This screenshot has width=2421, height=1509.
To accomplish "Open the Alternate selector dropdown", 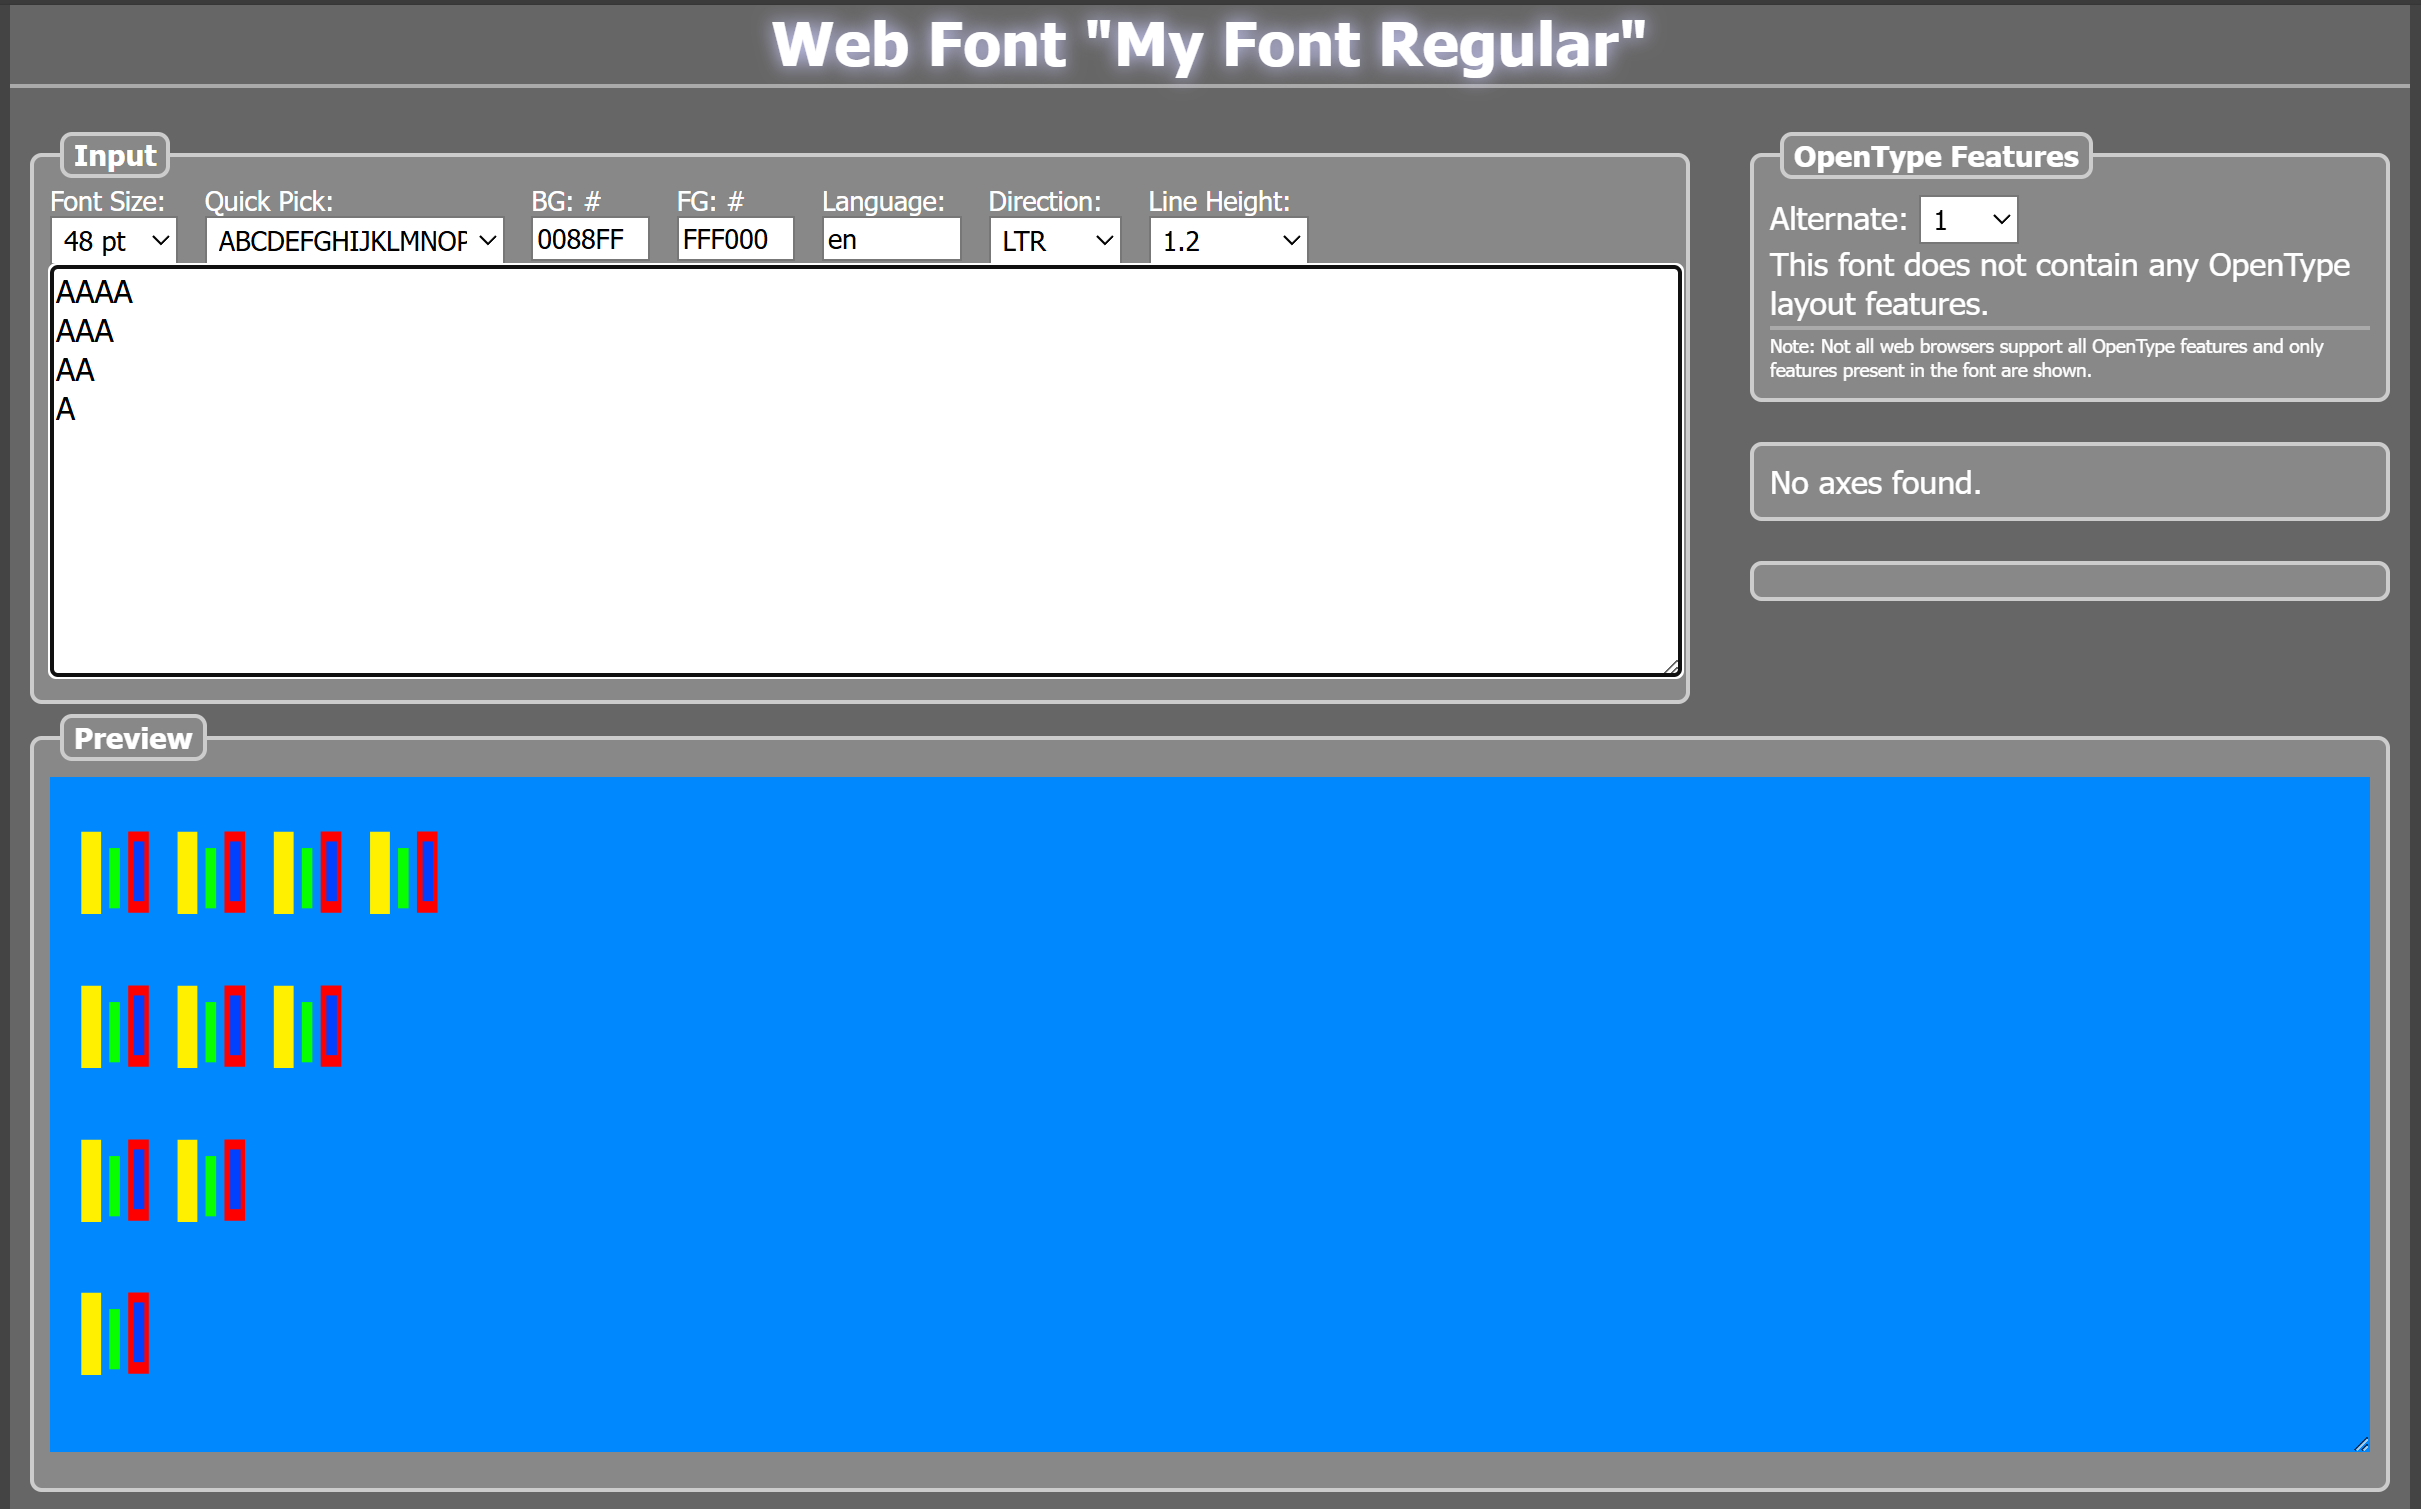I will pos(1968,220).
